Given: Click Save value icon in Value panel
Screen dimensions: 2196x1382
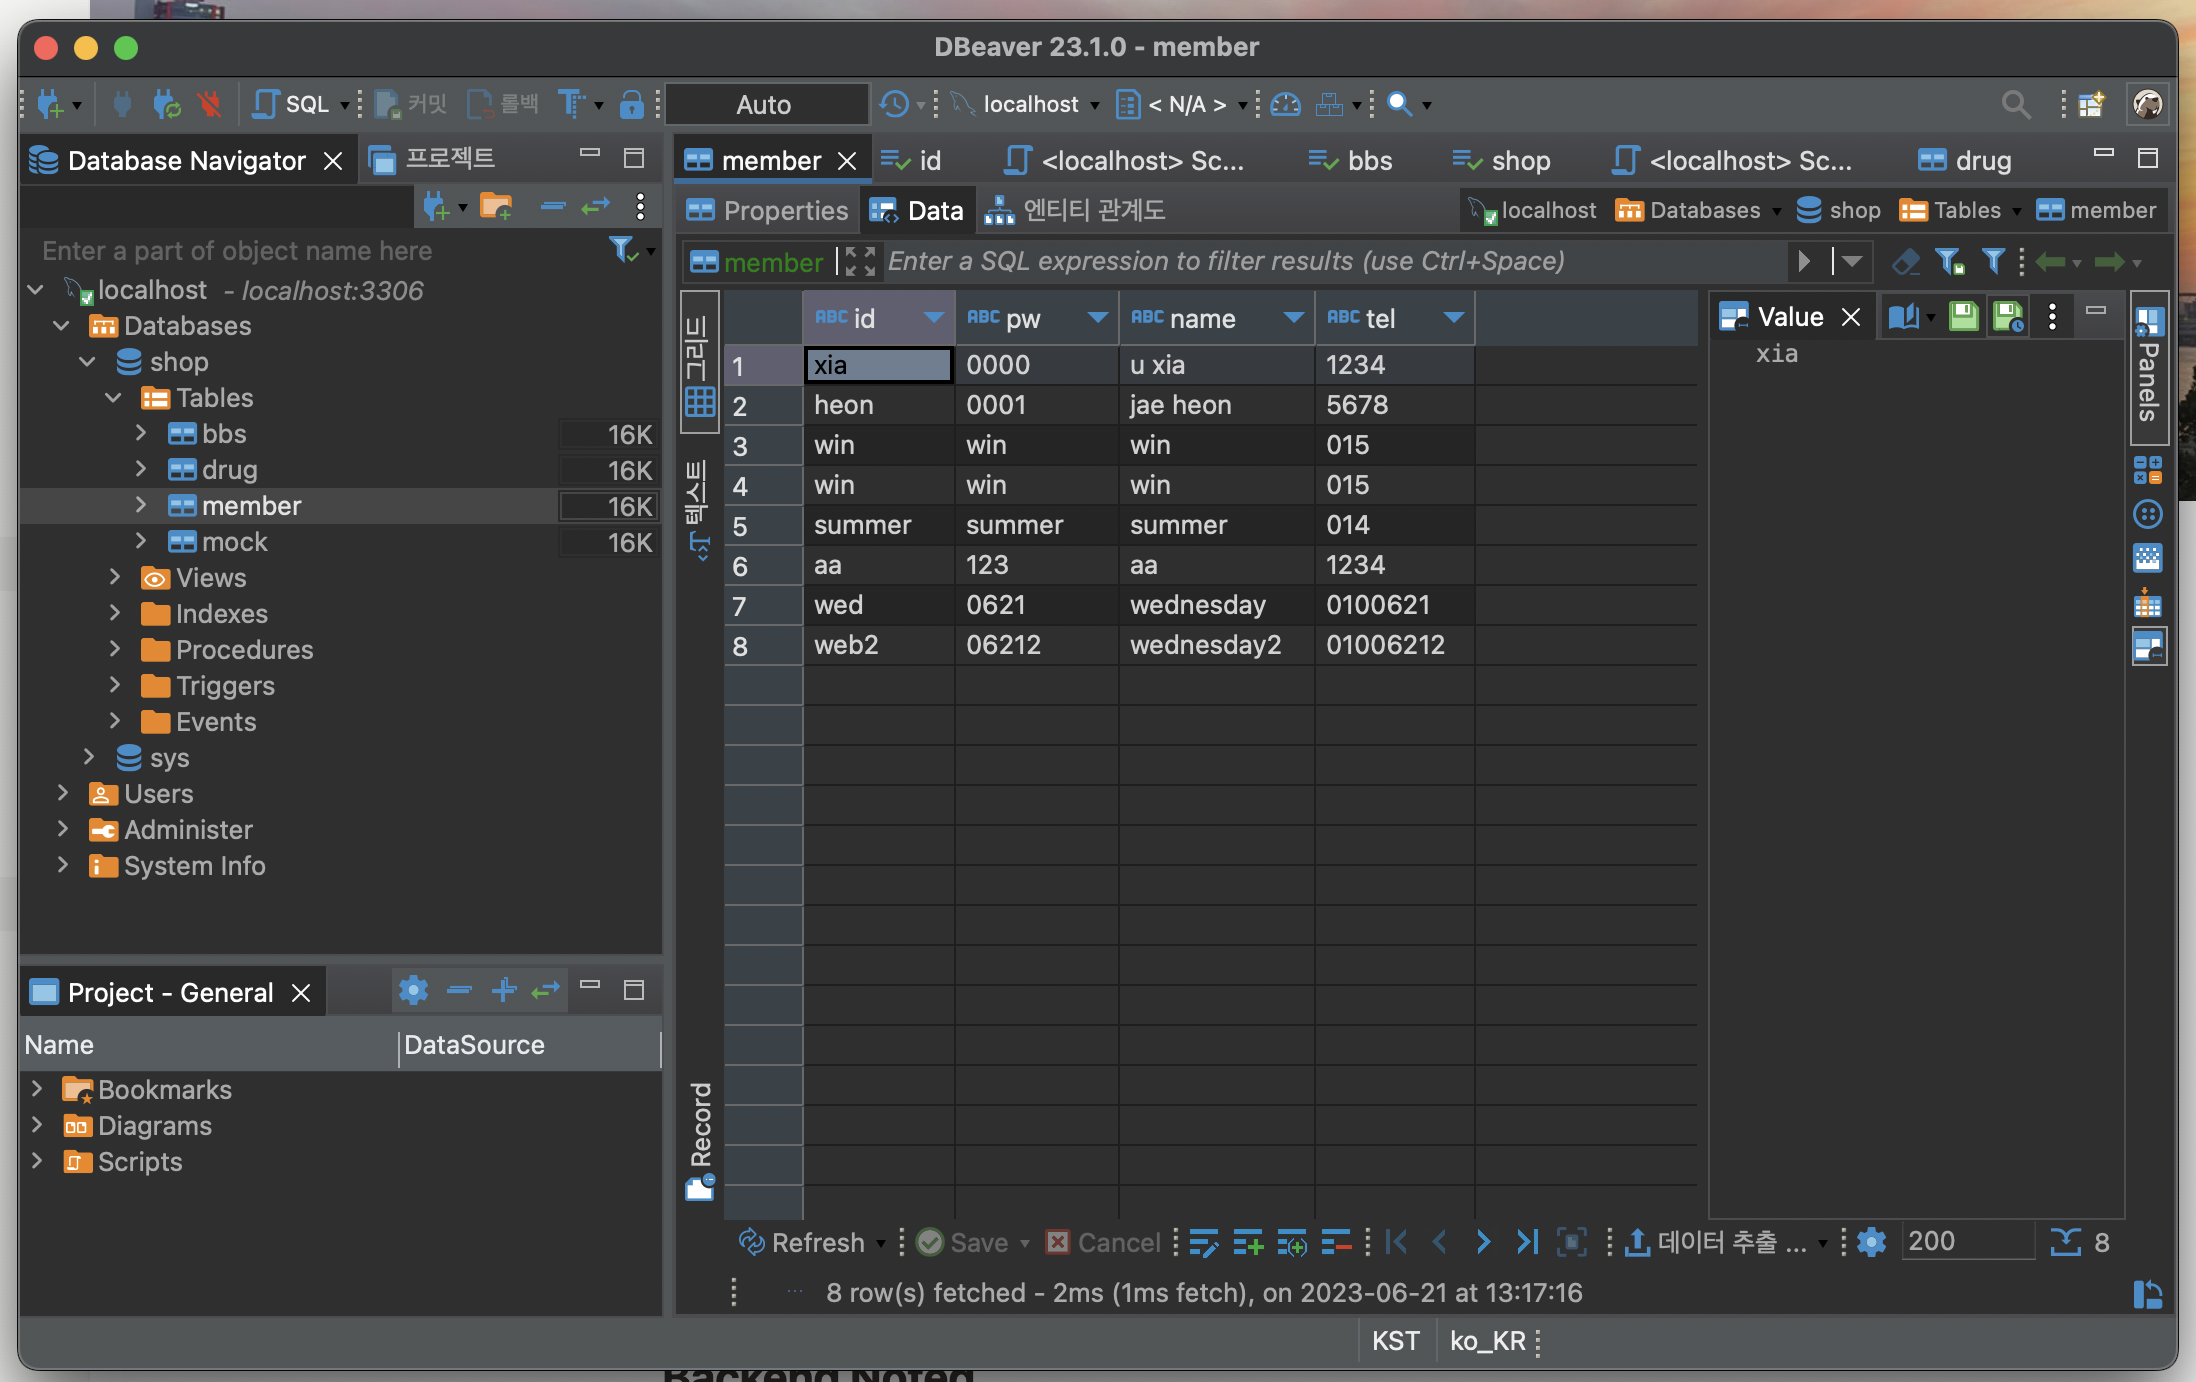Looking at the screenshot, I should point(1963,317).
